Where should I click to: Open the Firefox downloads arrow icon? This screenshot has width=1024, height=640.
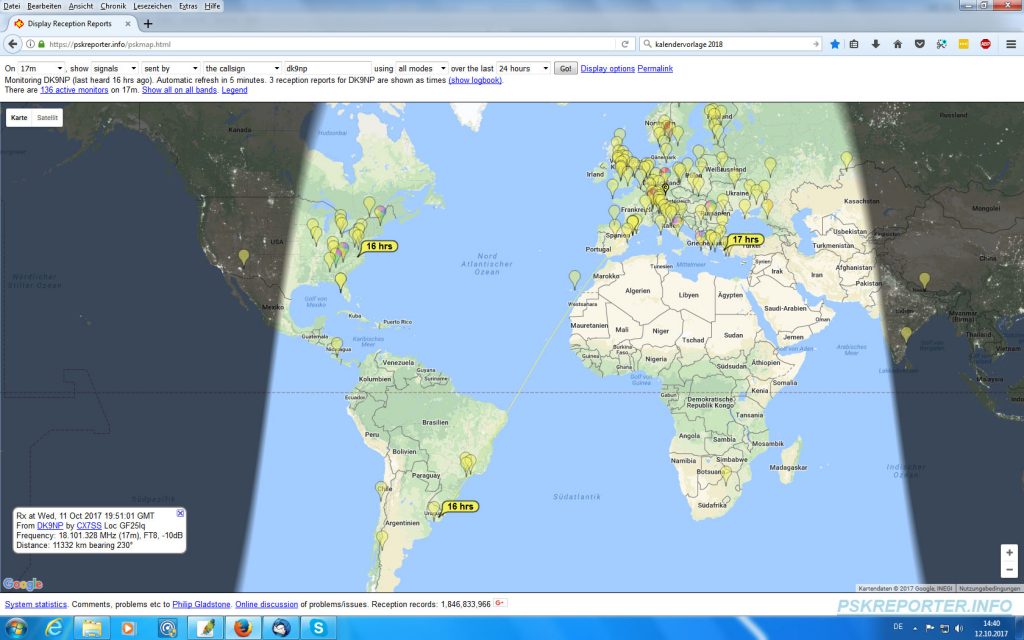876,44
